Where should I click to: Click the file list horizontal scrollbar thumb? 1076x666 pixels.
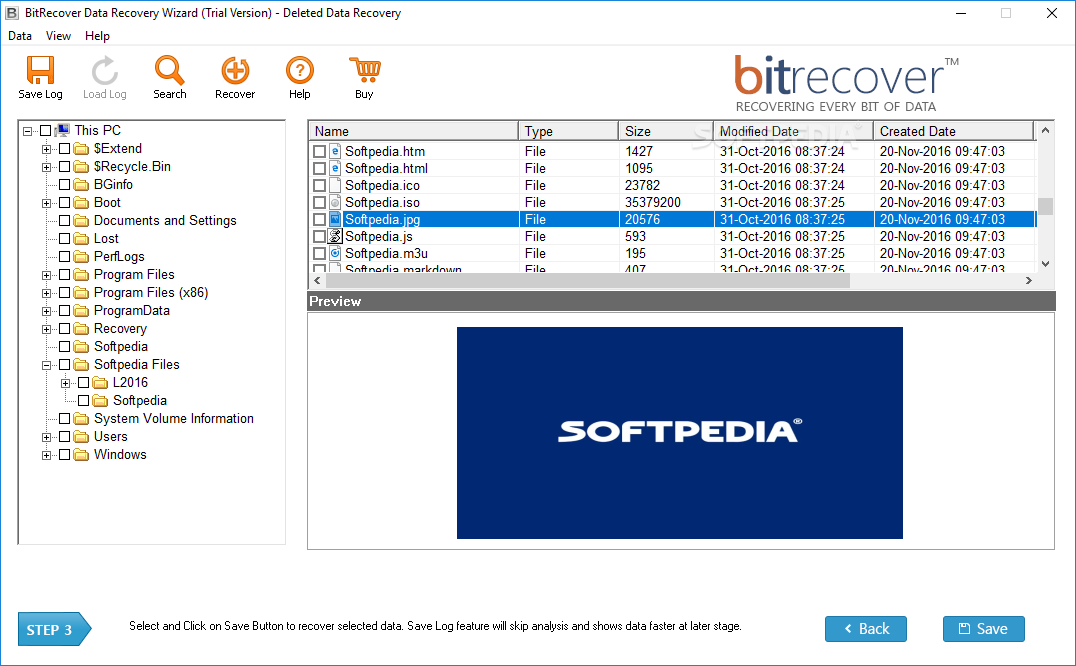(587, 281)
